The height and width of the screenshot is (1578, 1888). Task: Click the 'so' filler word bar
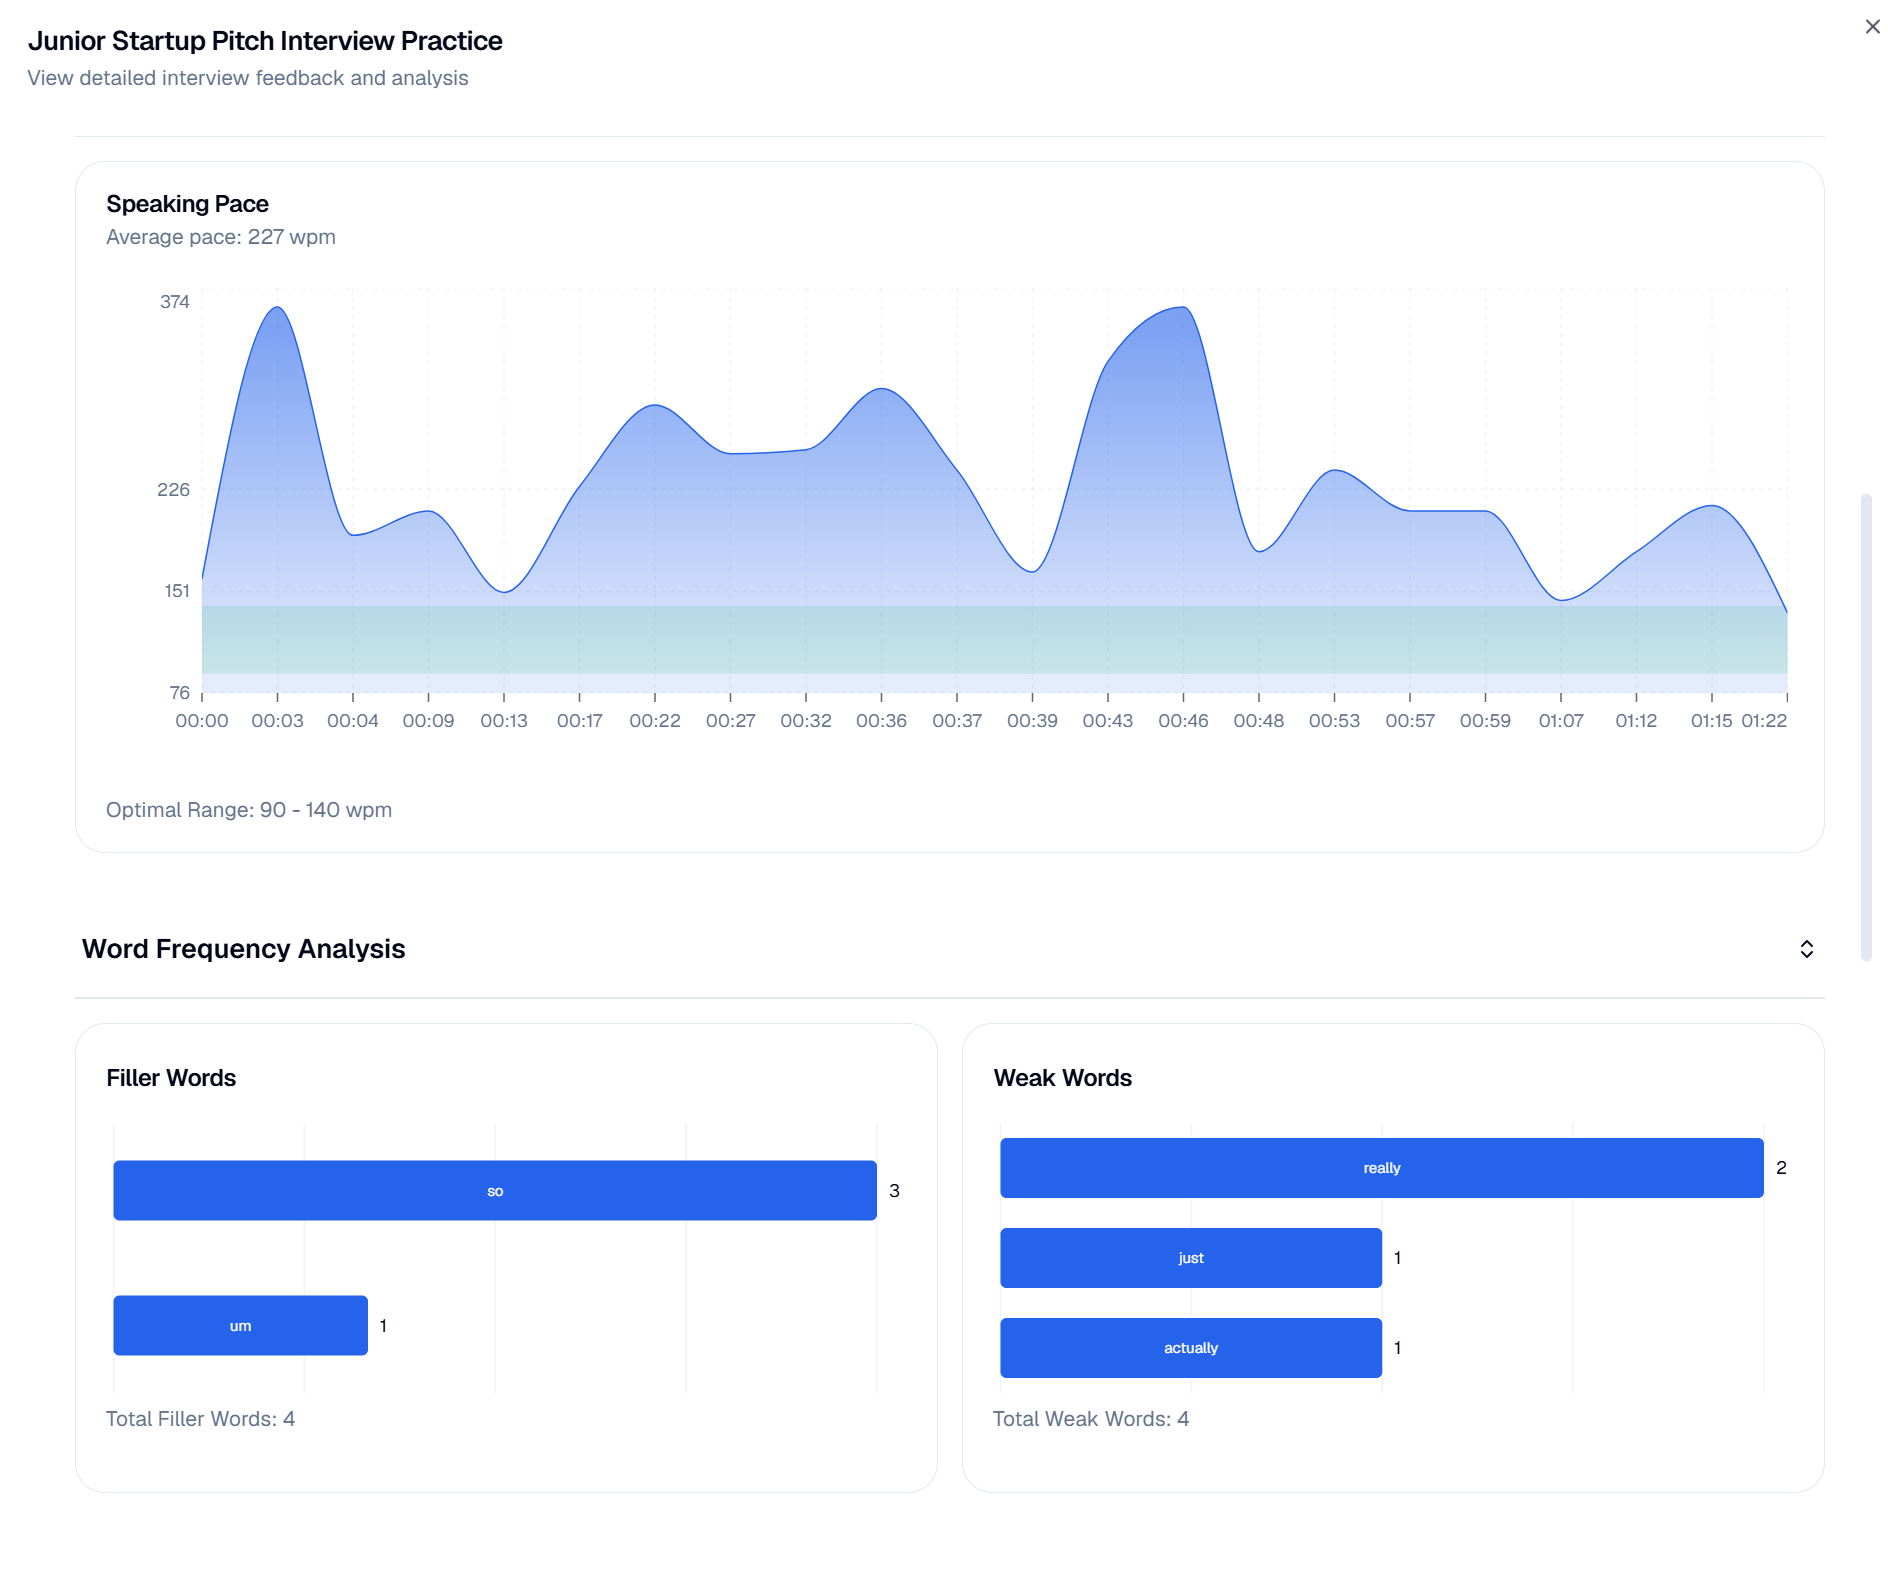pyautogui.click(x=494, y=1190)
